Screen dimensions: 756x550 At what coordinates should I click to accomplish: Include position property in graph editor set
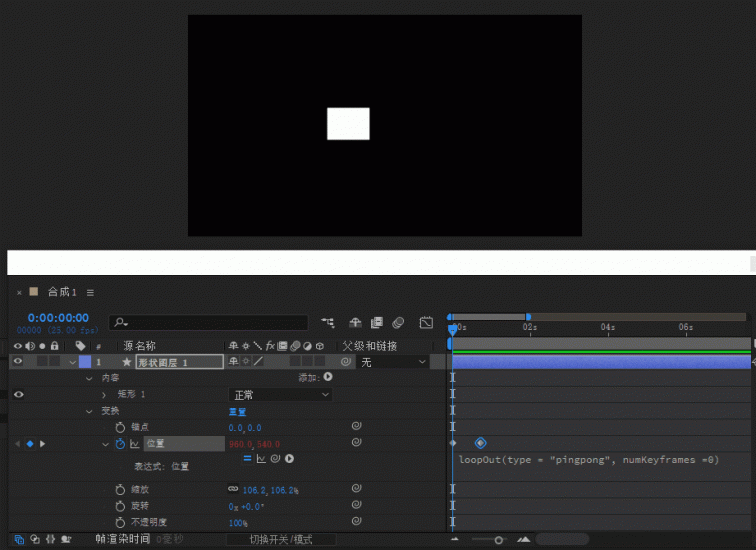point(135,444)
